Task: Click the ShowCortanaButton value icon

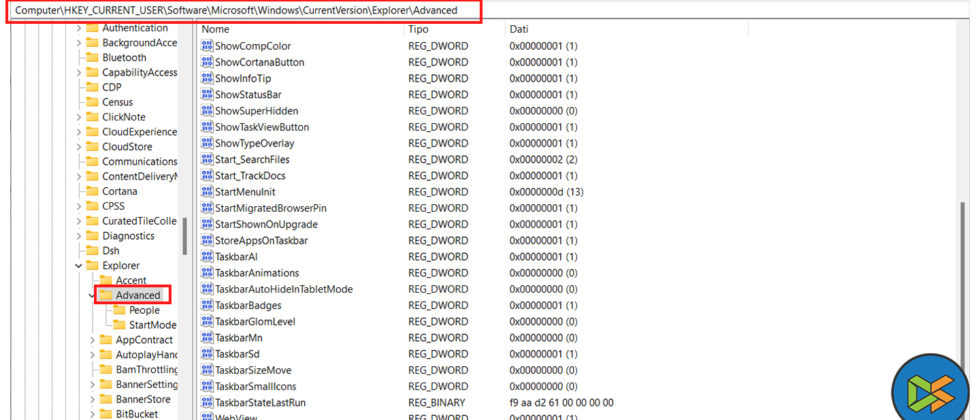Action: pyautogui.click(x=207, y=62)
